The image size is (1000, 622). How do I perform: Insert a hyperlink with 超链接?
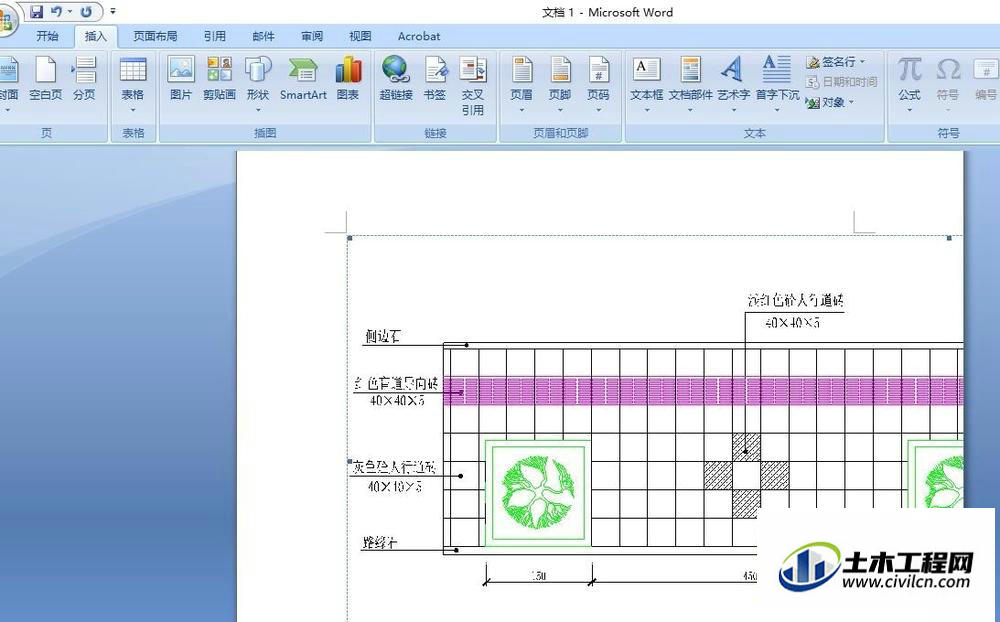(x=396, y=78)
